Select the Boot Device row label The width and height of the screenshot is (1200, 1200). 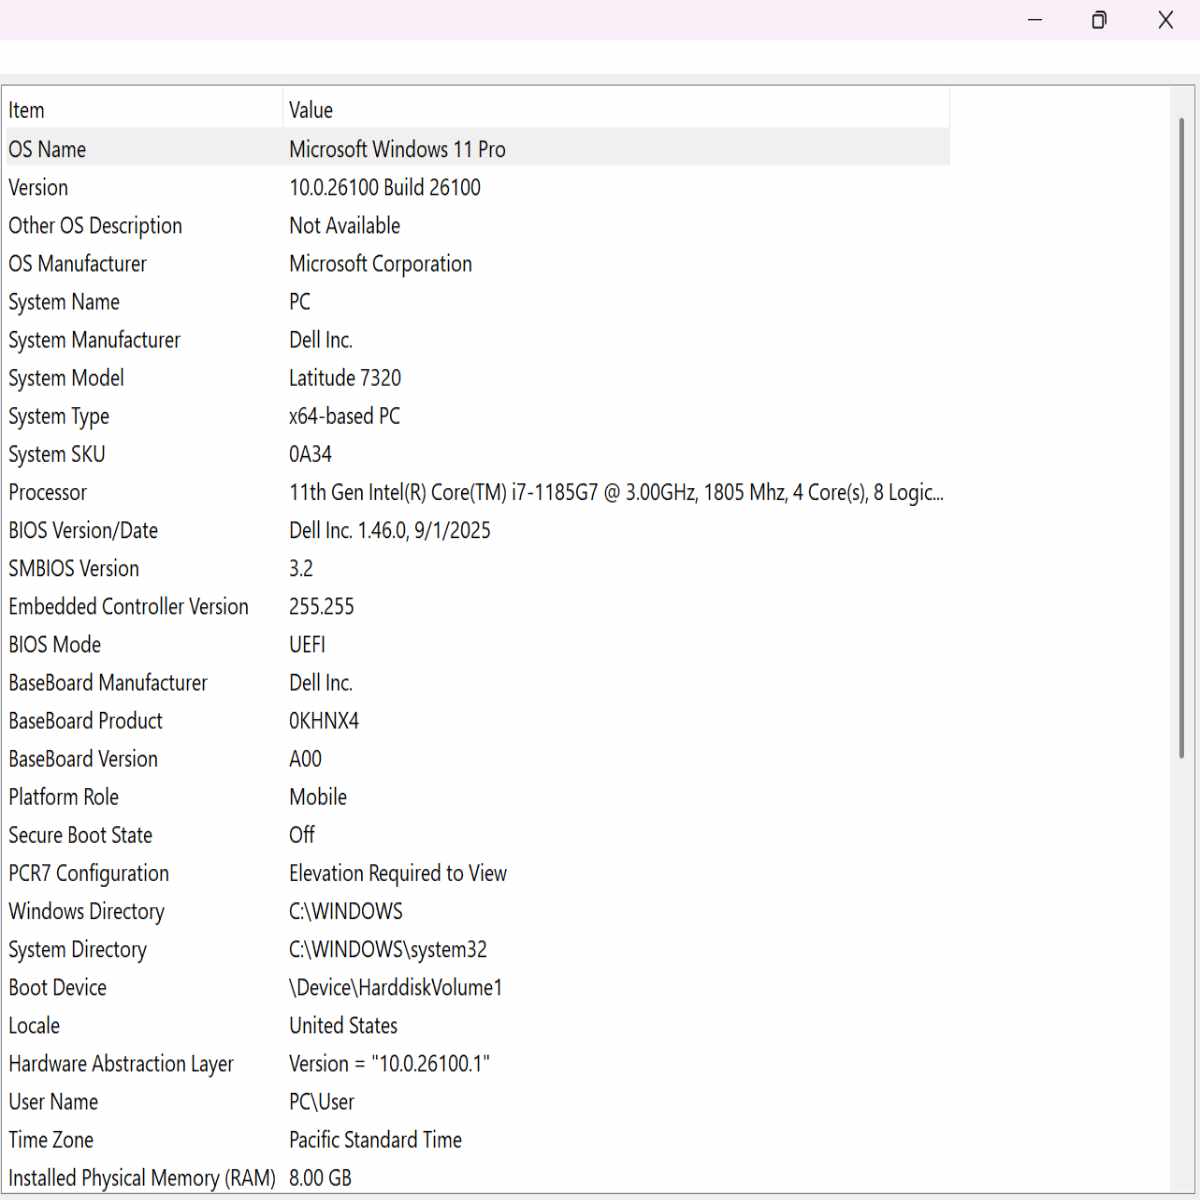pos(57,987)
